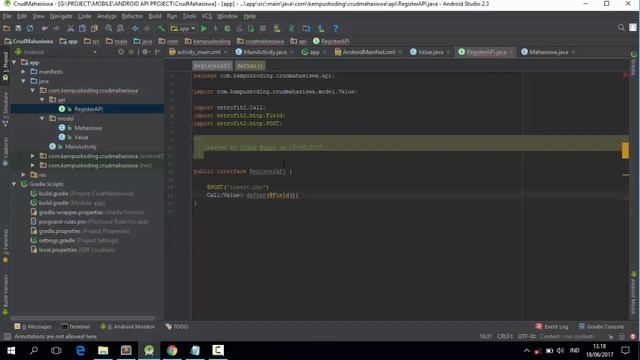The width and height of the screenshot is (640, 360).
Task: Collapse the api package node
Action: 42,100
